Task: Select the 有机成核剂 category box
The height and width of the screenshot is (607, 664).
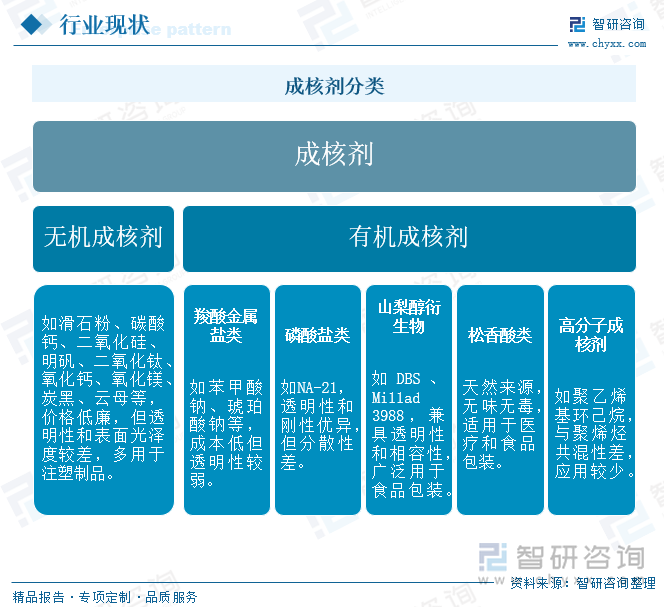Action: 409,238
